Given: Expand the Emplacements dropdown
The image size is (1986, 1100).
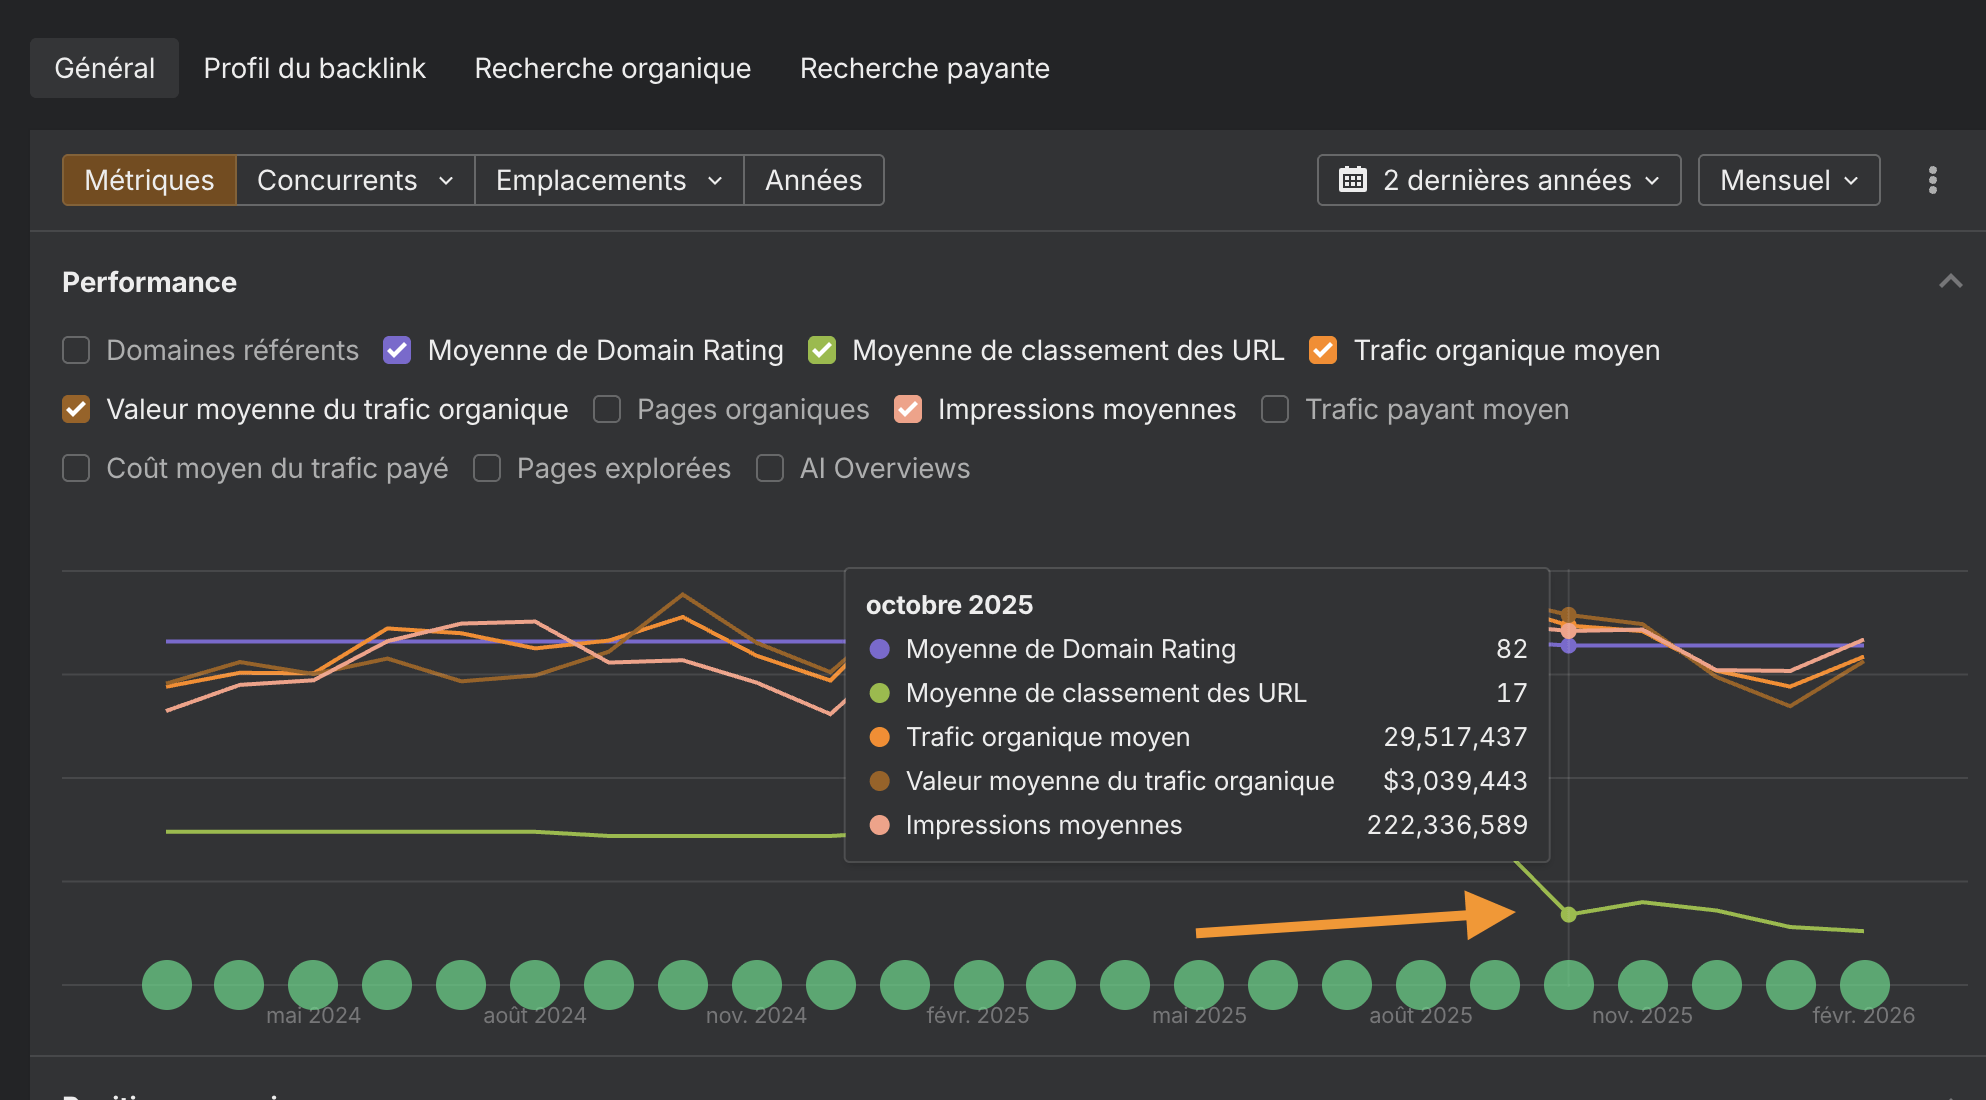Looking at the screenshot, I should click(608, 180).
